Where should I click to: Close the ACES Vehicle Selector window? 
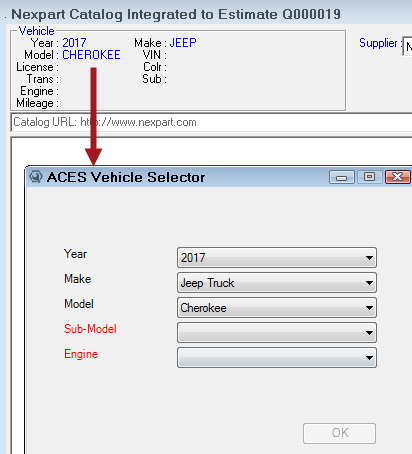click(398, 177)
